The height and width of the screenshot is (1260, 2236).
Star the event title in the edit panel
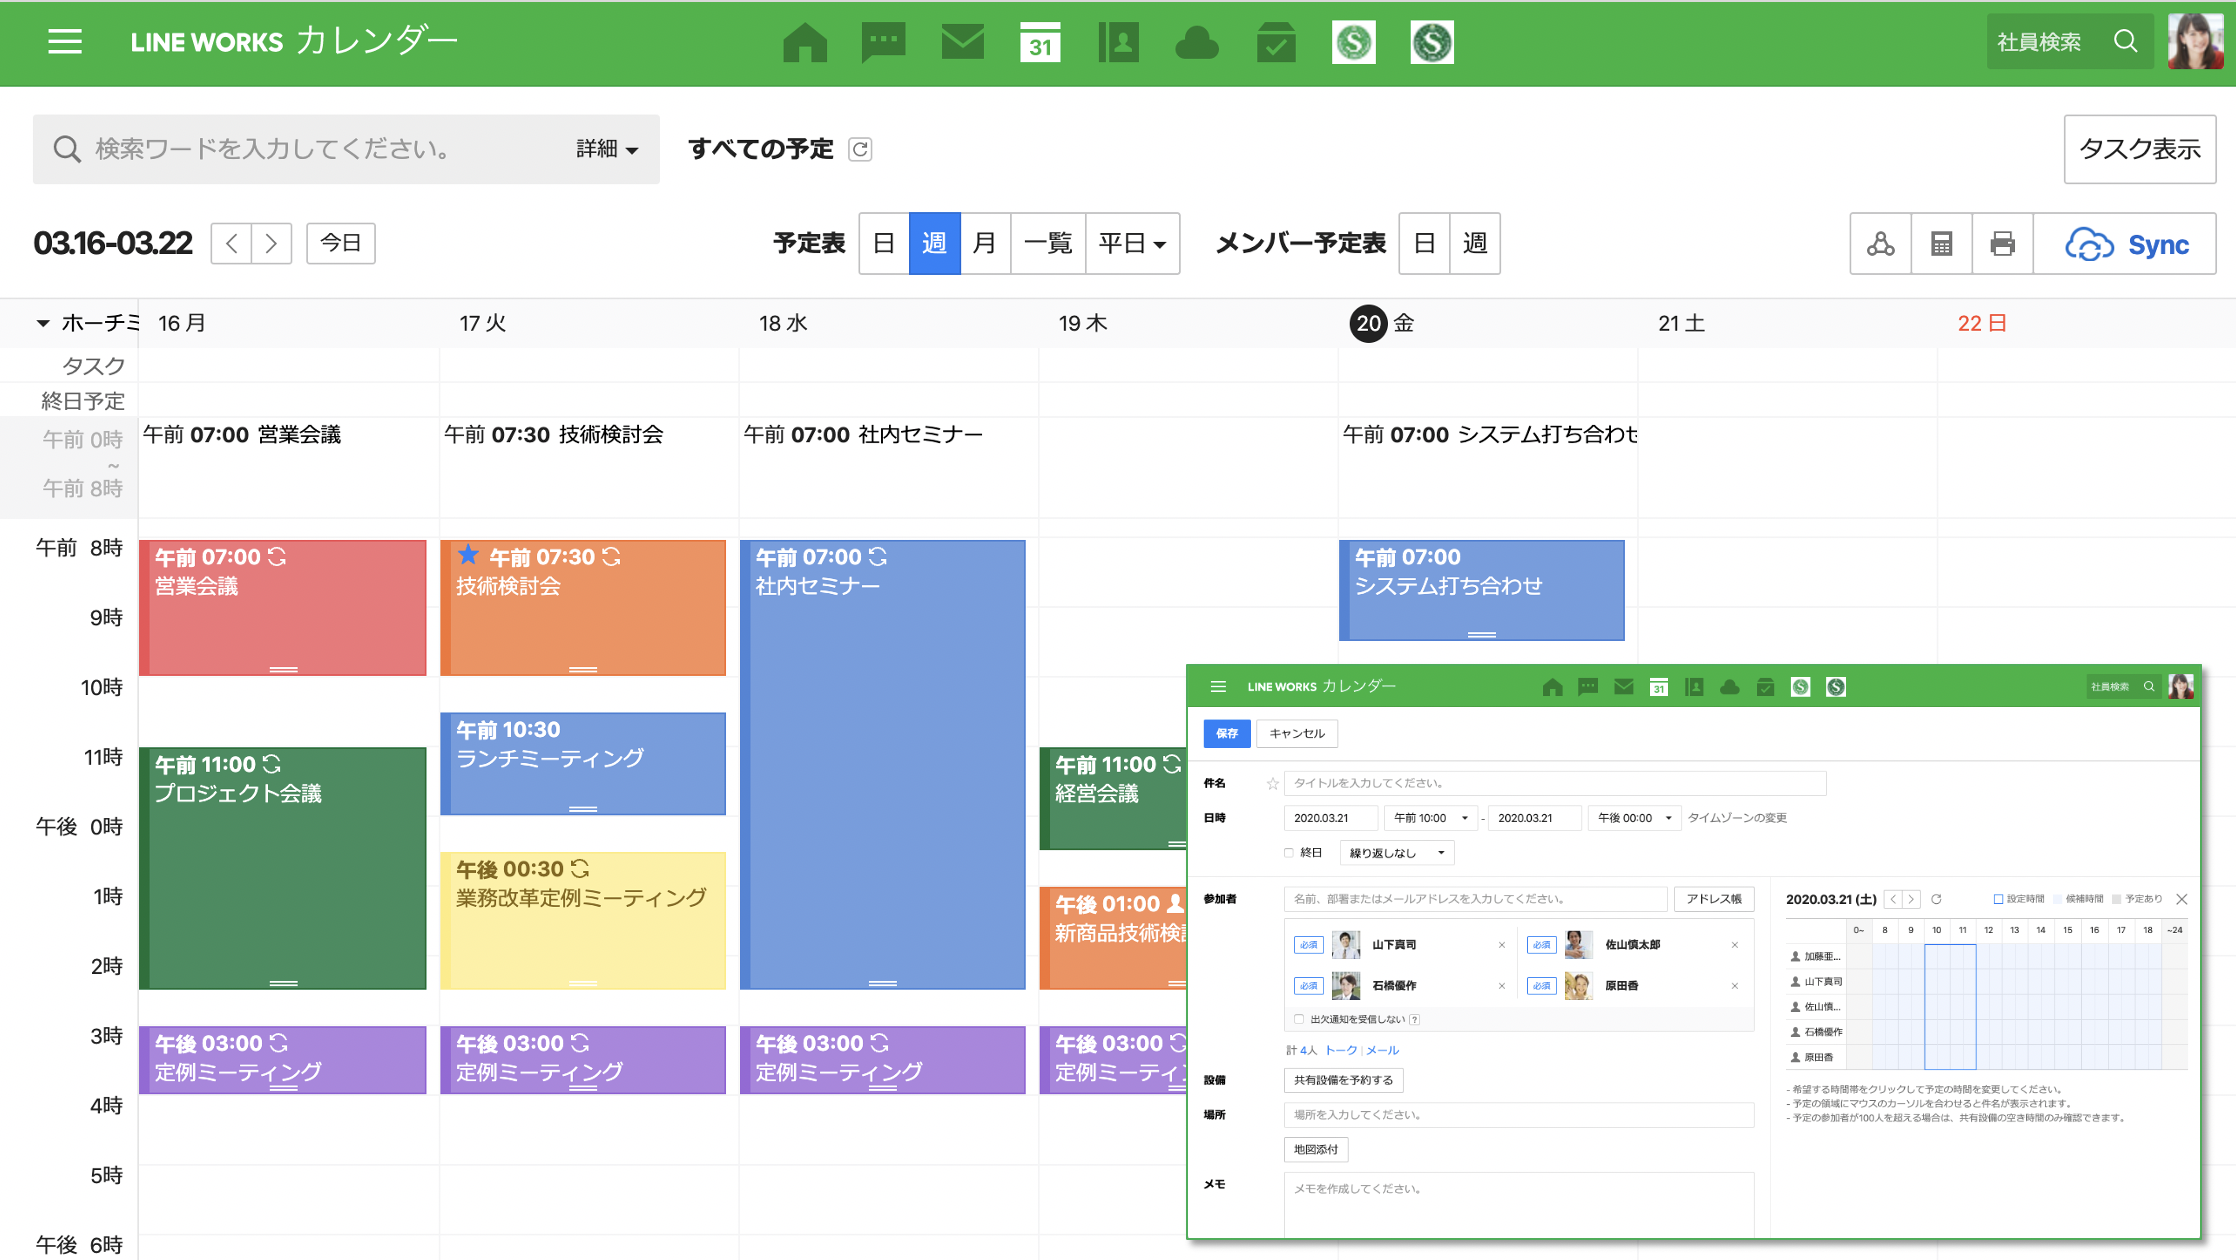1272,783
